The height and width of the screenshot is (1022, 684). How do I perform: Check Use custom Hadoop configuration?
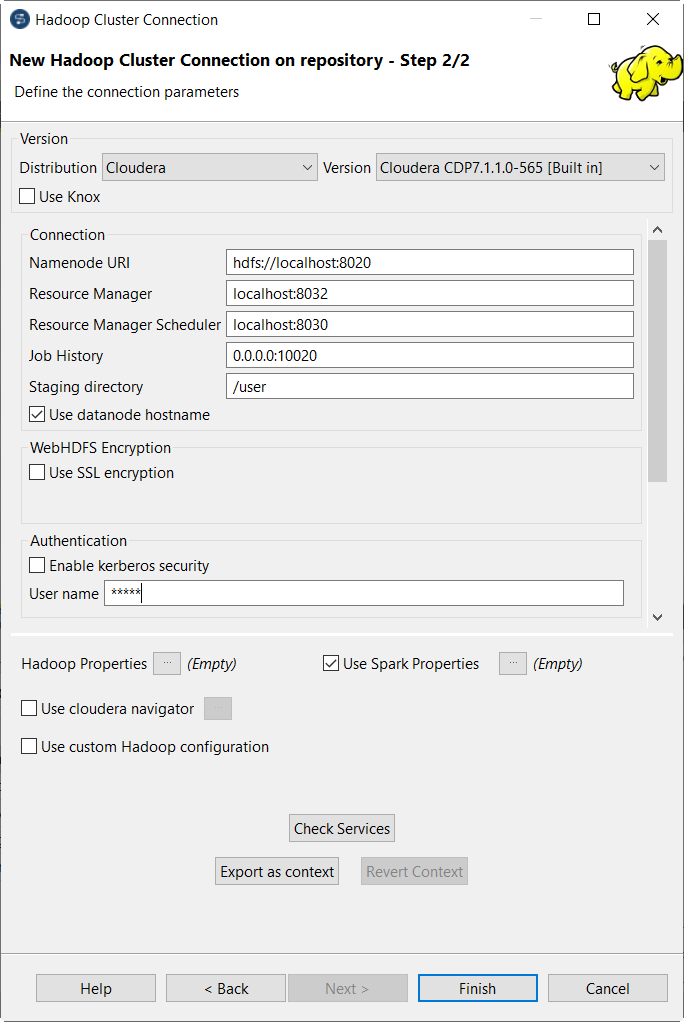29,747
